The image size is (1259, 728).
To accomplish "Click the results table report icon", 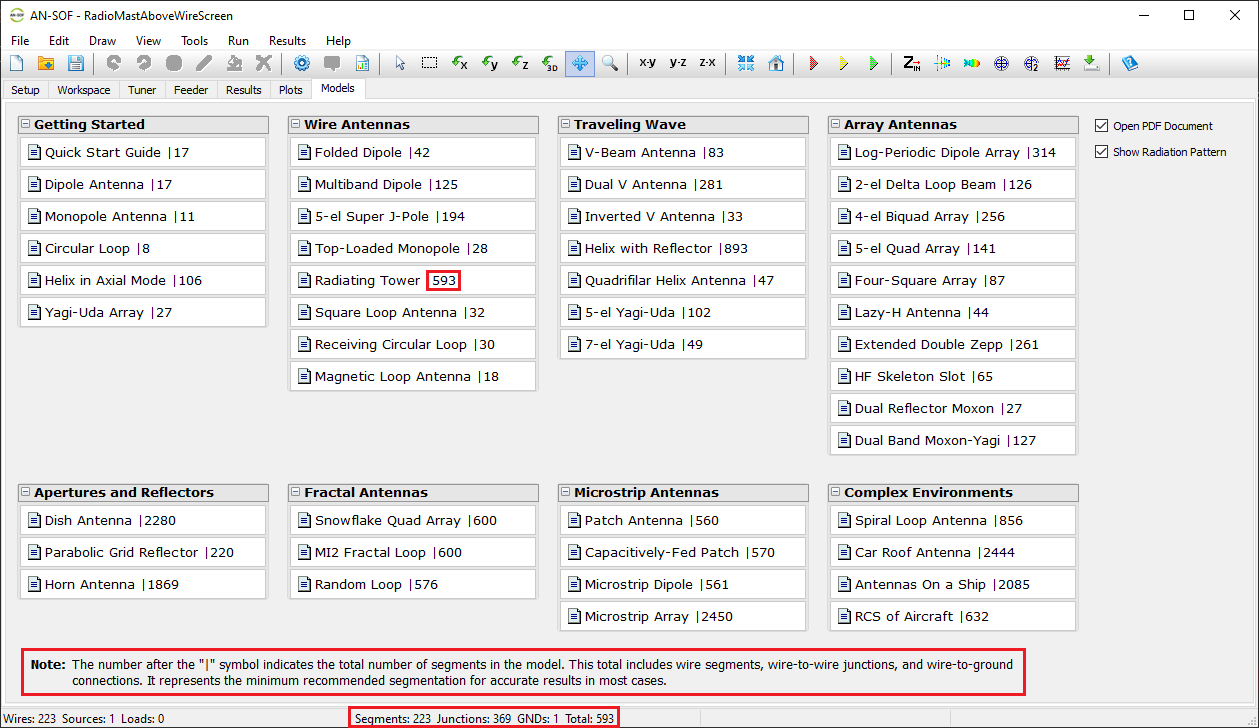I will point(362,63).
